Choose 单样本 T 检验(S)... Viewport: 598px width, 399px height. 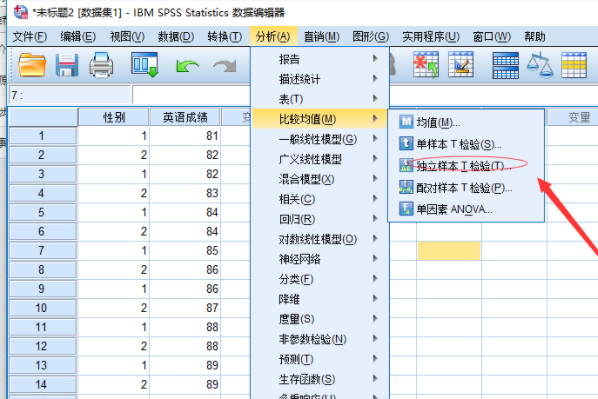tap(466, 144)
